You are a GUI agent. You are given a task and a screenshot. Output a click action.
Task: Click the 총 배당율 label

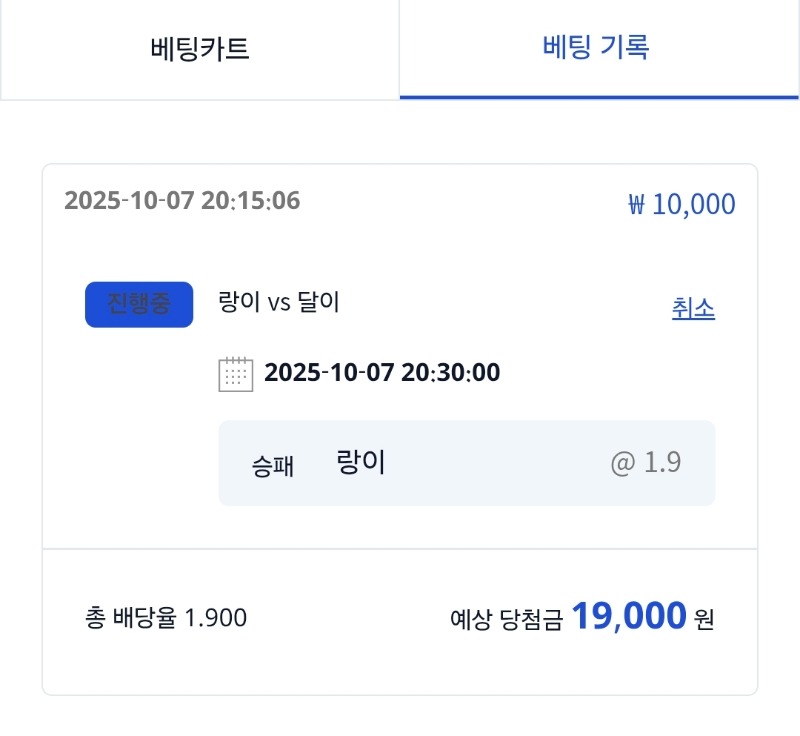point(132,619)
